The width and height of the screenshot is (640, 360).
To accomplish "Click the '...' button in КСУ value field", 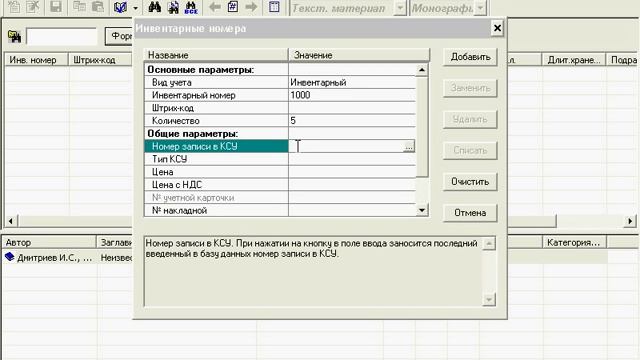I will 409,146.
